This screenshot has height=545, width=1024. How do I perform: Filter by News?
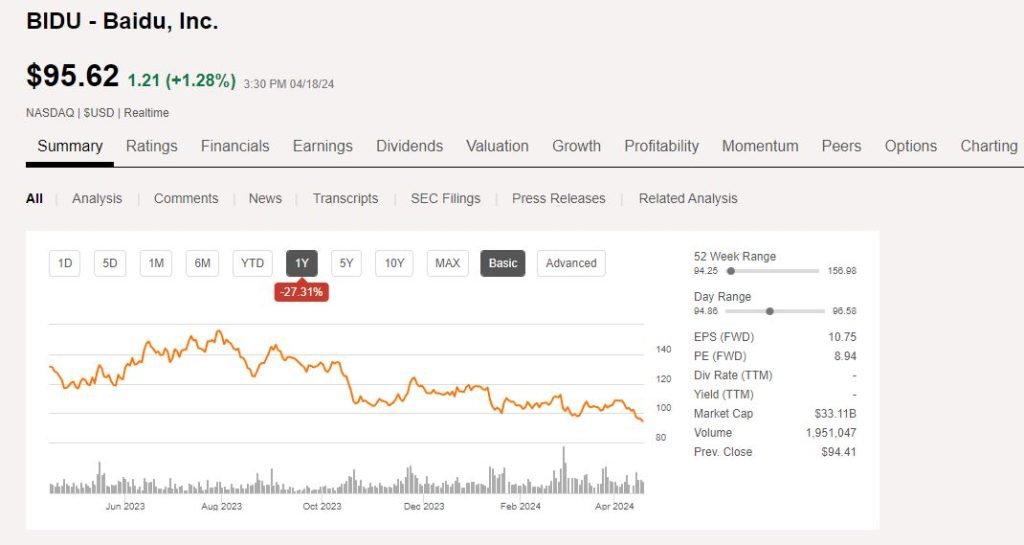coord(265,198)
